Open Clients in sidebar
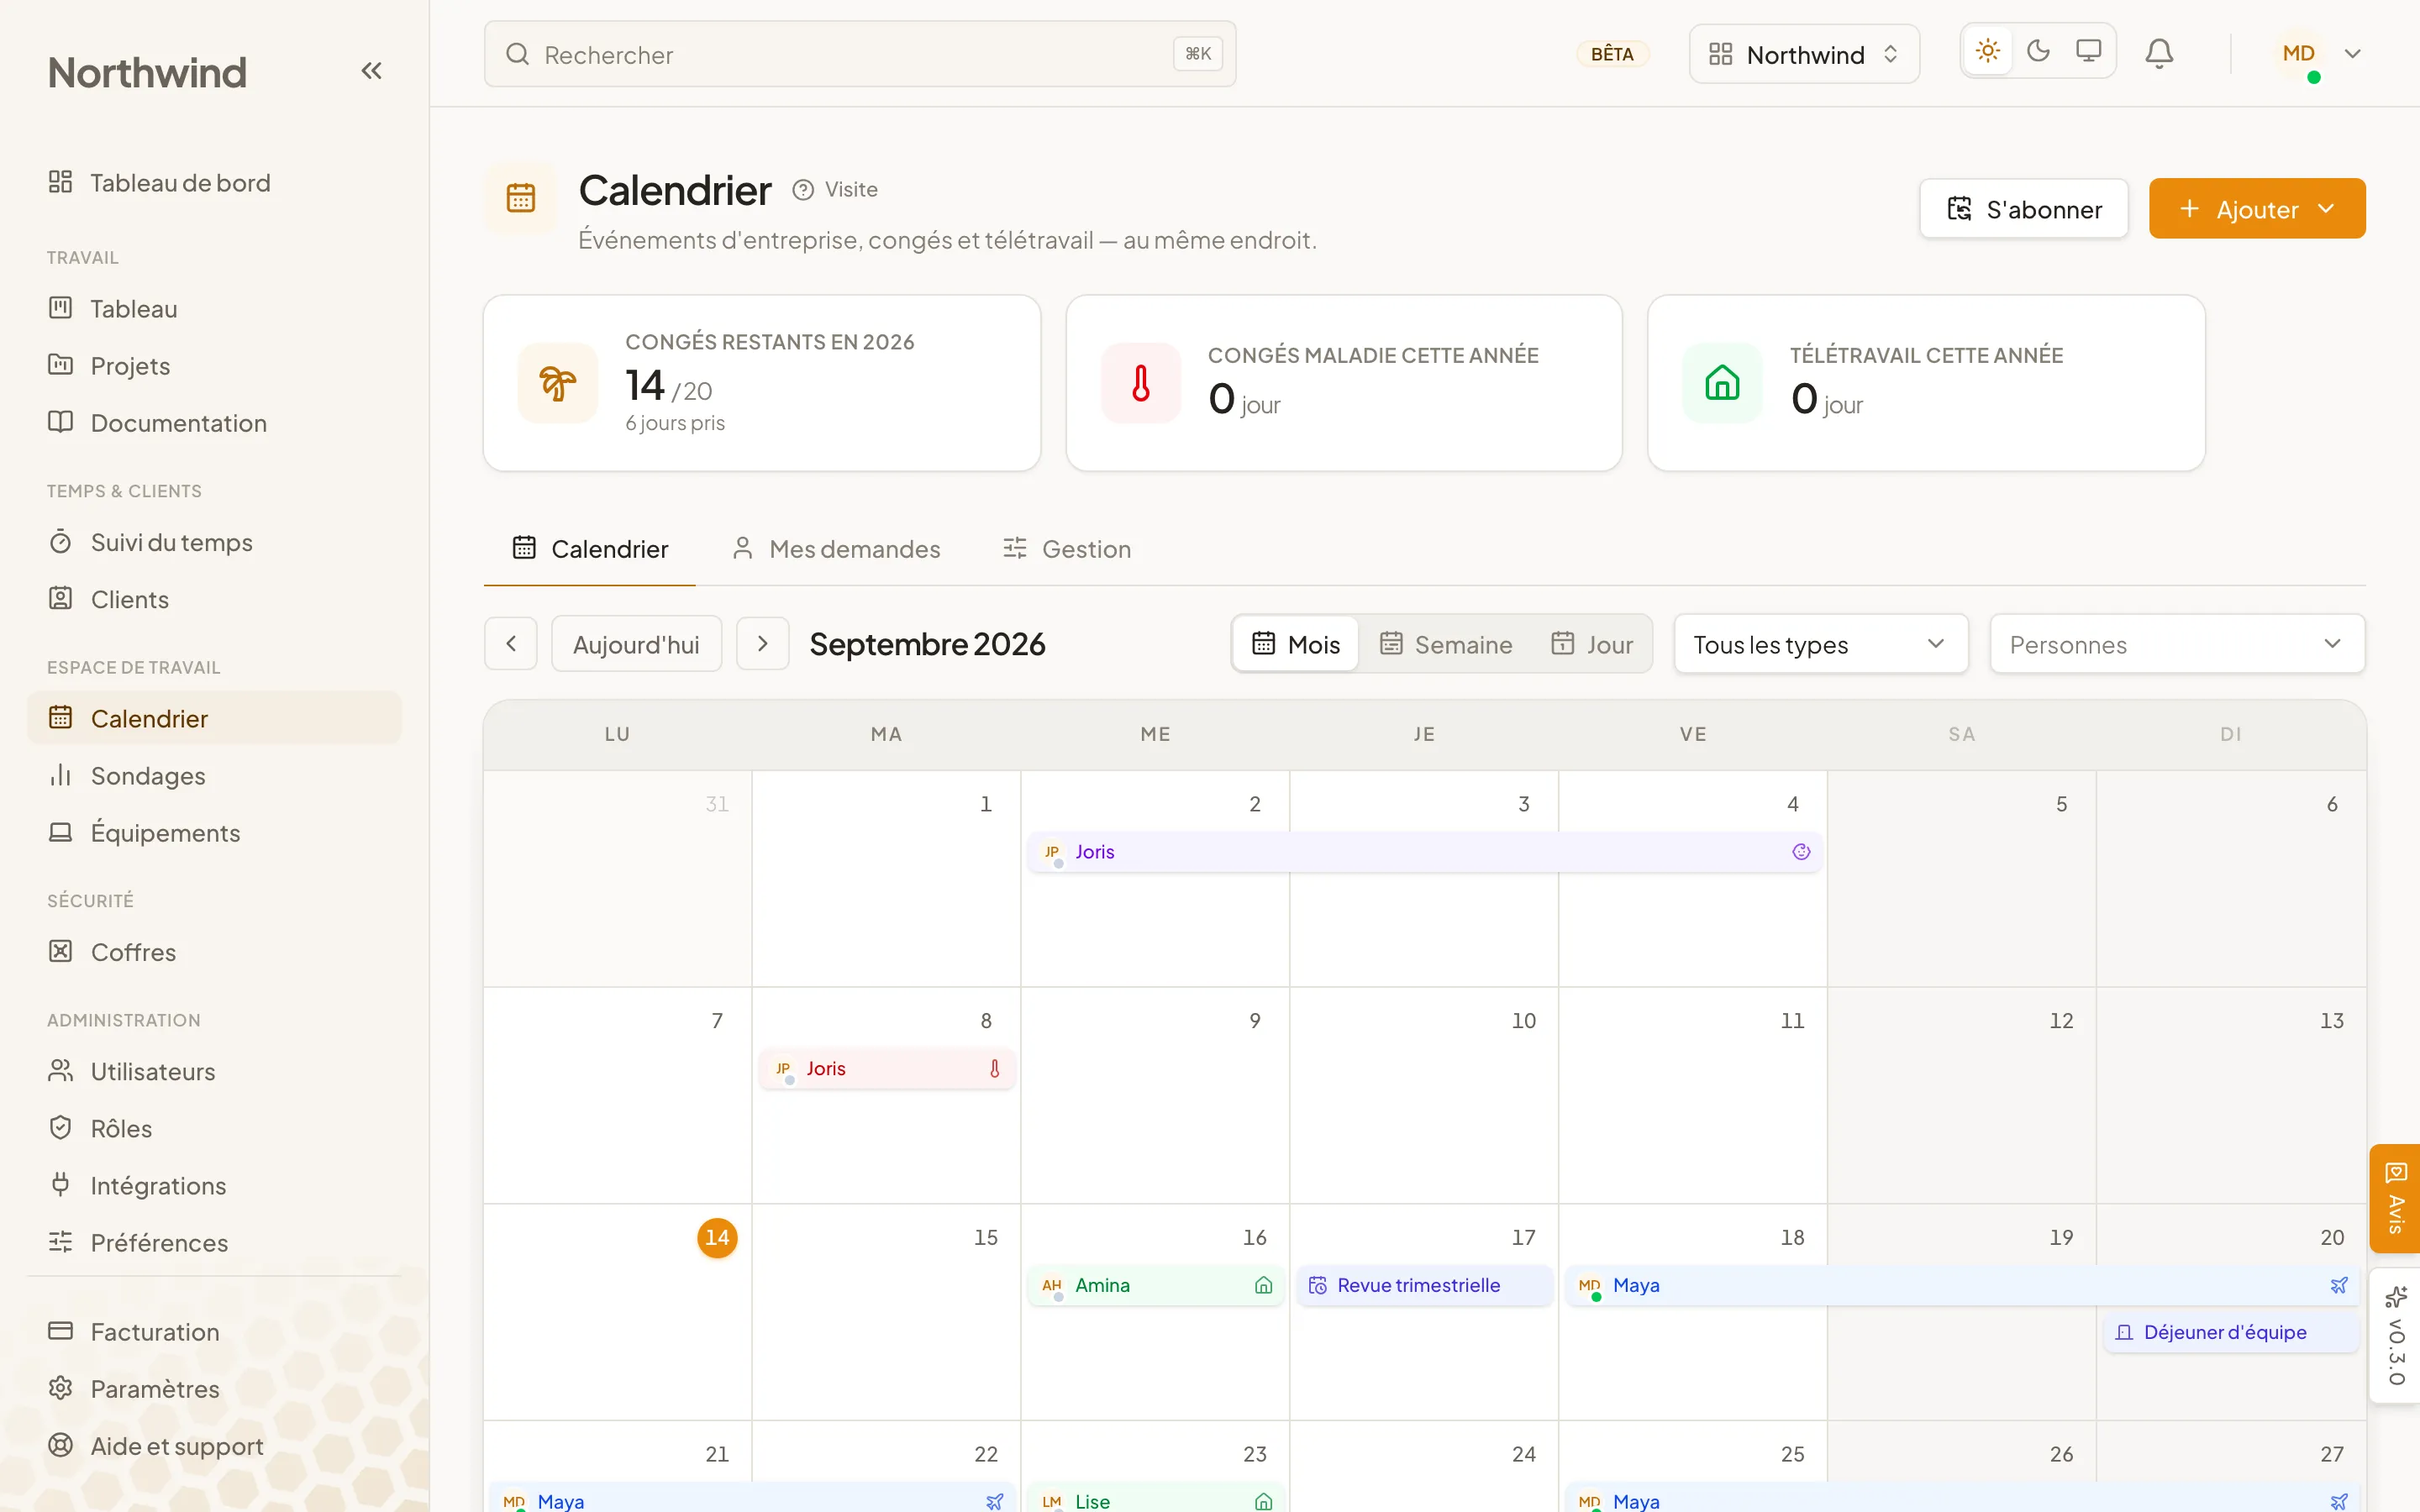 (215, 599)
